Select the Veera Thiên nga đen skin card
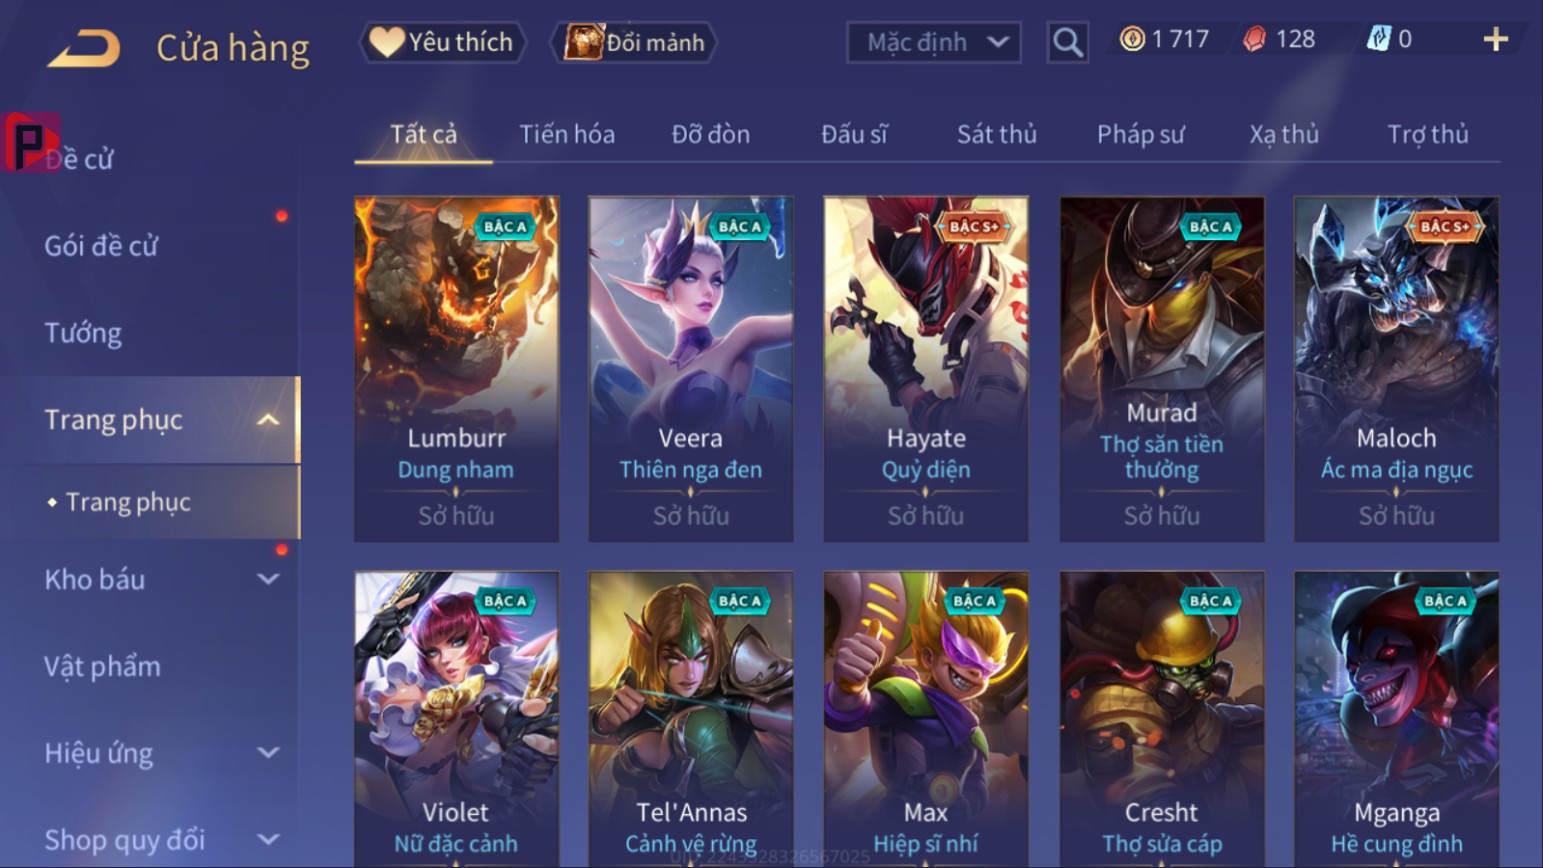Image resolution: width=1543 pixels, height=868 pixels. (x=691, y=369)
